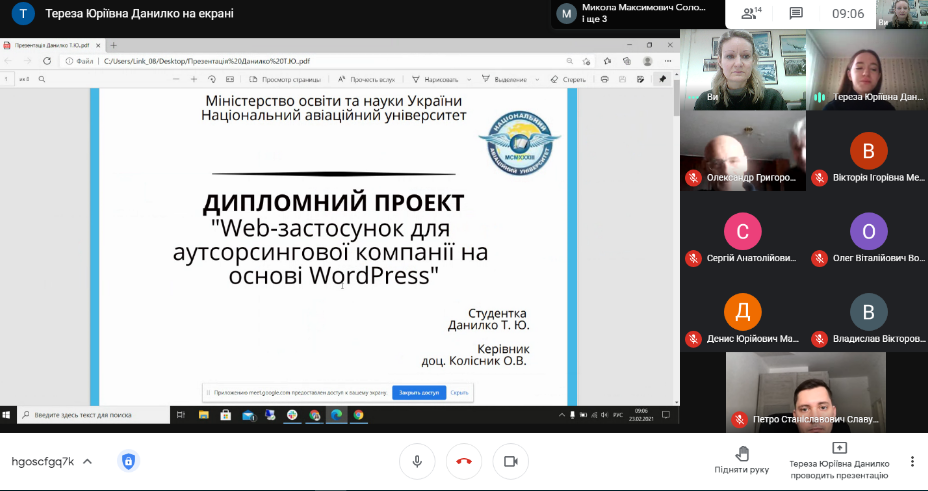Open Task View on the Windows taskbar
Image resolution: width=928 pixels, height=491 pixels.
(x=182, y=415)
